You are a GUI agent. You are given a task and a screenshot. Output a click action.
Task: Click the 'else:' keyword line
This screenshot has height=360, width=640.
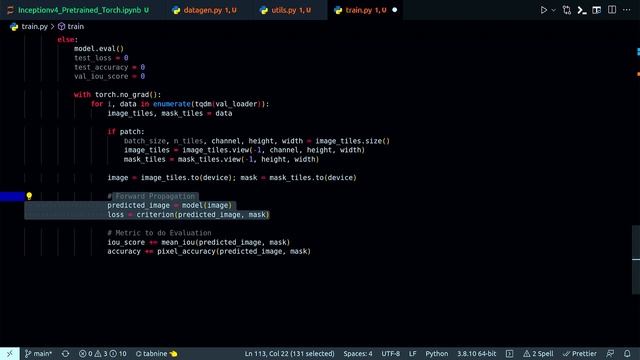tap(67, 40)
